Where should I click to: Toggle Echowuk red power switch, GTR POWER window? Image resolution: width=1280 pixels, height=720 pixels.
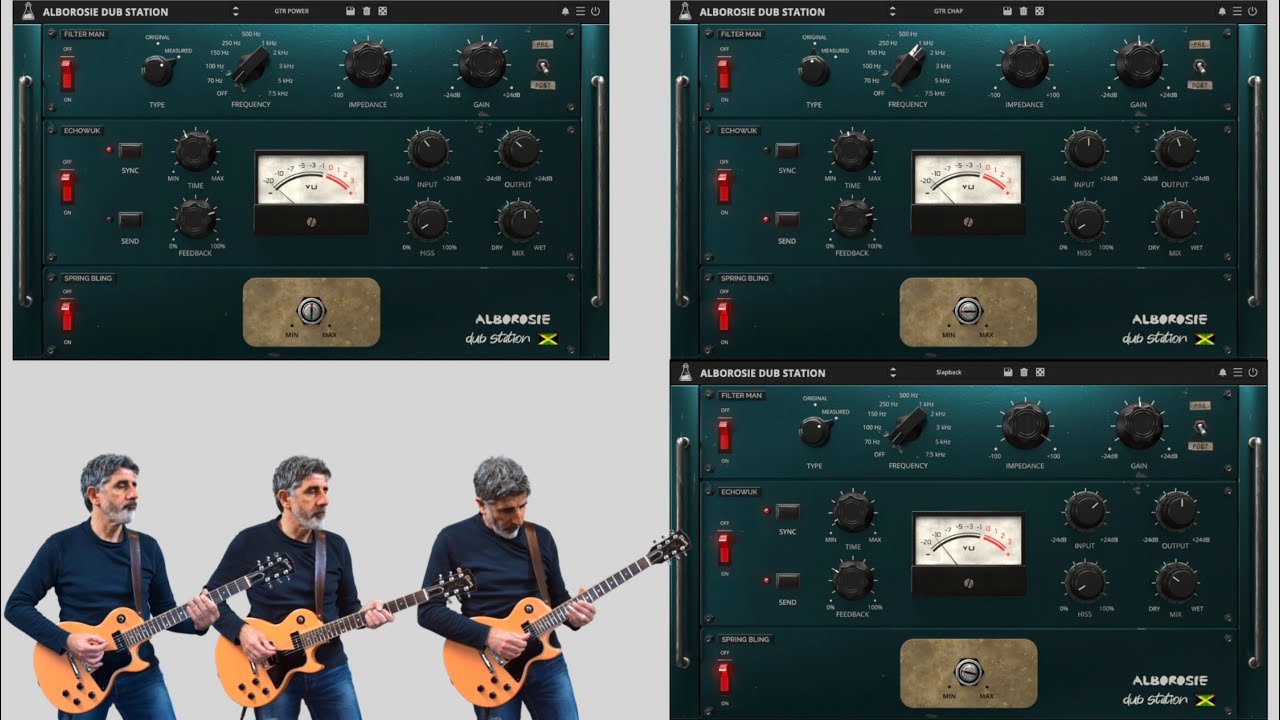pos(67,186)
